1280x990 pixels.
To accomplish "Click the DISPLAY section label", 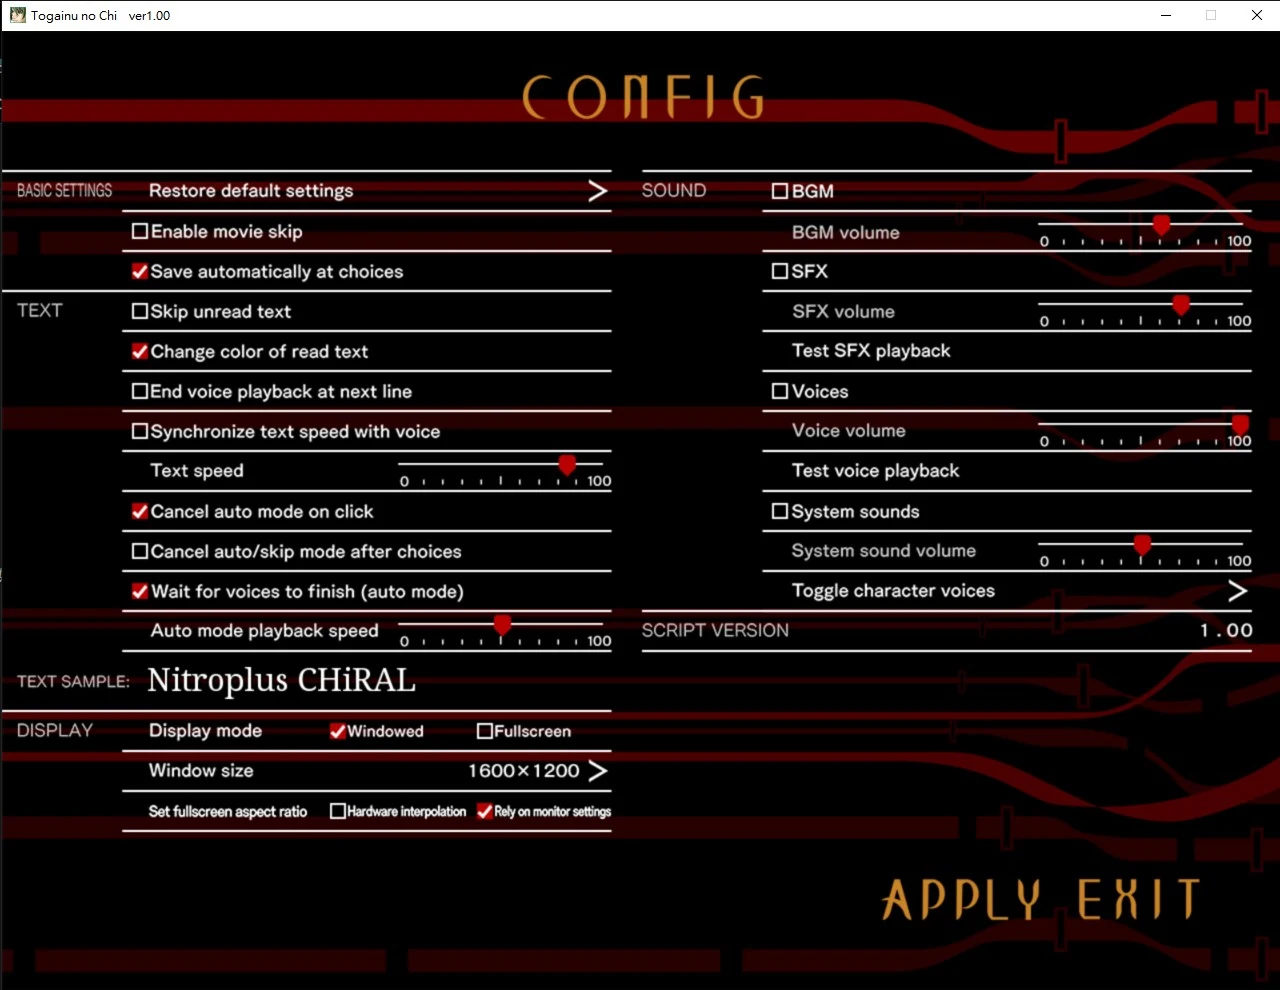I will 55,731.
